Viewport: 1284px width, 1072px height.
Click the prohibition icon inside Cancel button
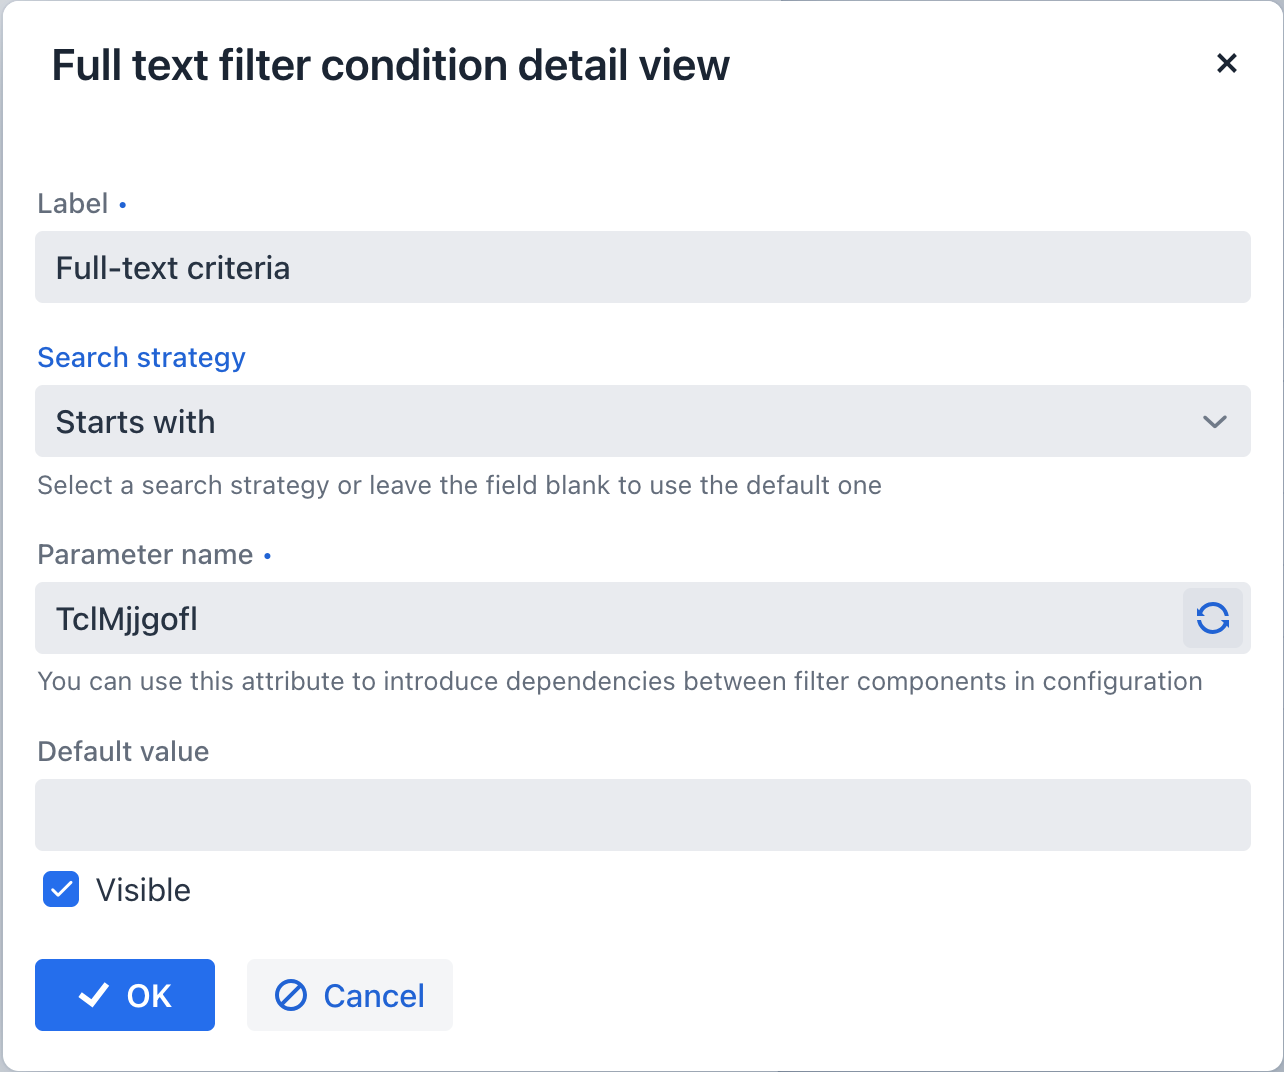(289, 995)
